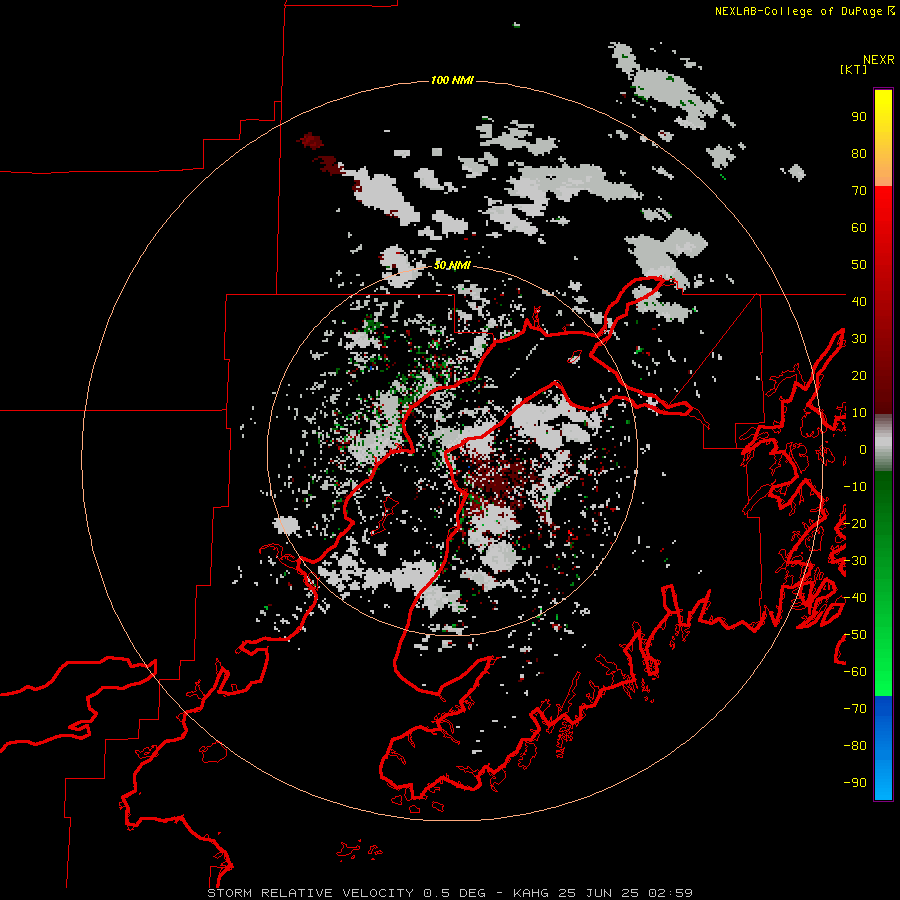Click the 0 value on the velocity scale
The height and width of the screenshot is (900, 900).
tap(863, 450)
